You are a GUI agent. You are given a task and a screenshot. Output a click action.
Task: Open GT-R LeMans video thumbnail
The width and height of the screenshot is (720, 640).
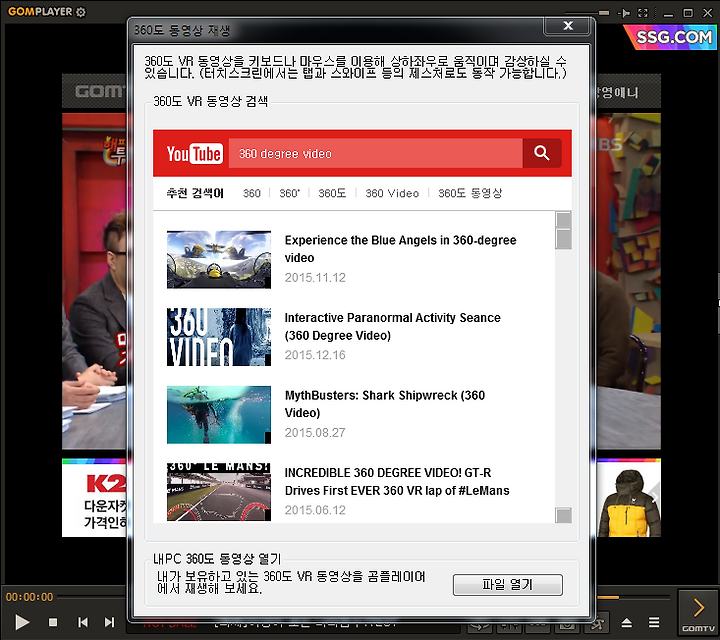[x=219, y=492]
